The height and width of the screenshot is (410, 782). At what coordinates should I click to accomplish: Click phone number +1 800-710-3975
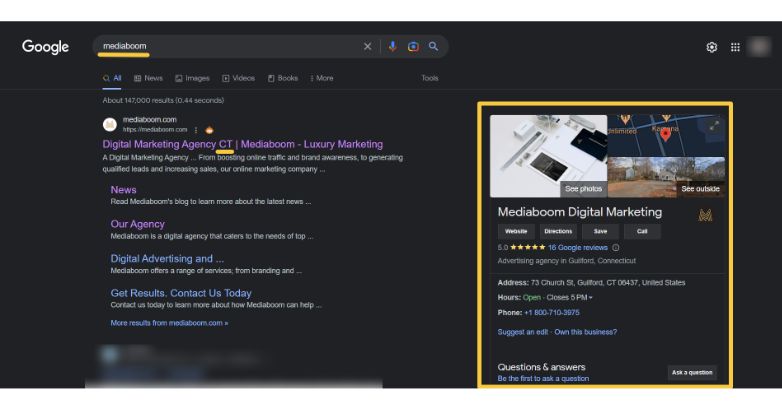pyautogui.click(x=552, y=313)
